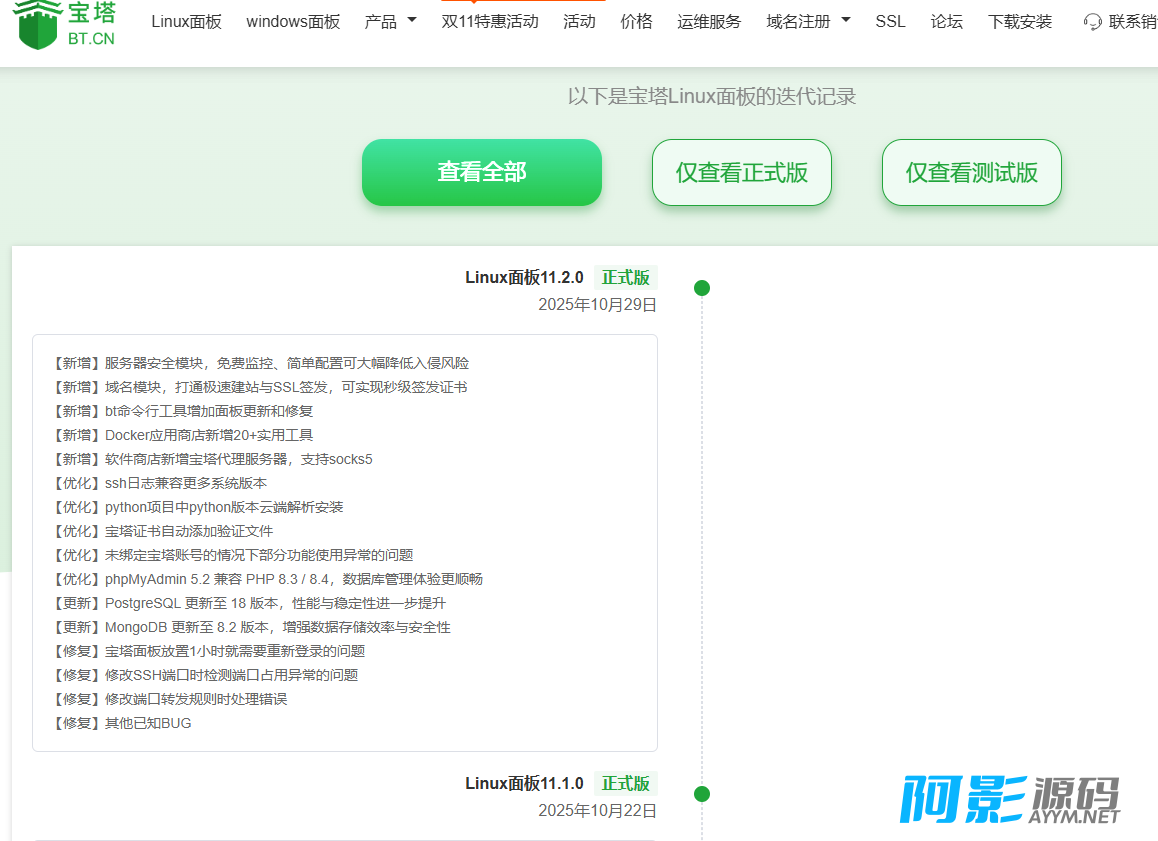
Task: Expand the 产品 dropdown arrow
Action: pos(412,21)
